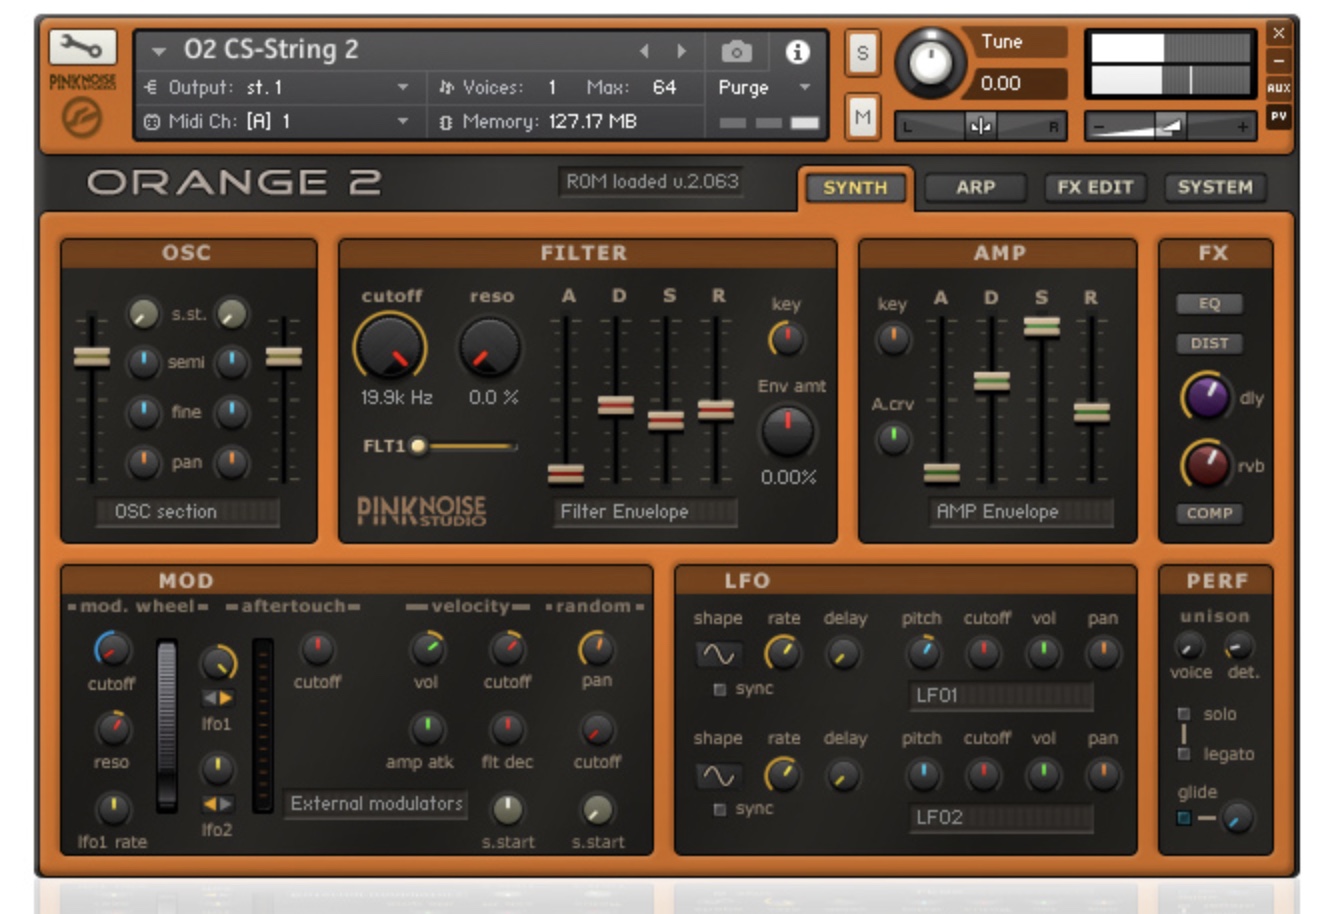Go to previous preset arrow
Viewport: 1322px width, 914px height.
pyautogui.click(x=644, y=50)
